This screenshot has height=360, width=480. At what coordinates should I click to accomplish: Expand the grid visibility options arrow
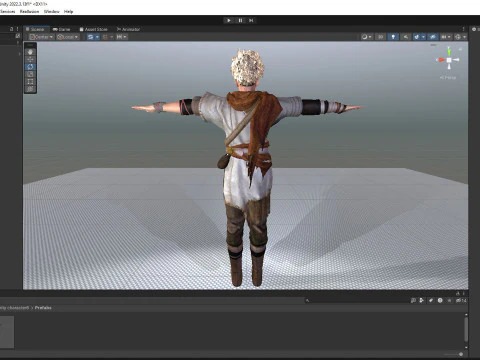pos(97,37)
